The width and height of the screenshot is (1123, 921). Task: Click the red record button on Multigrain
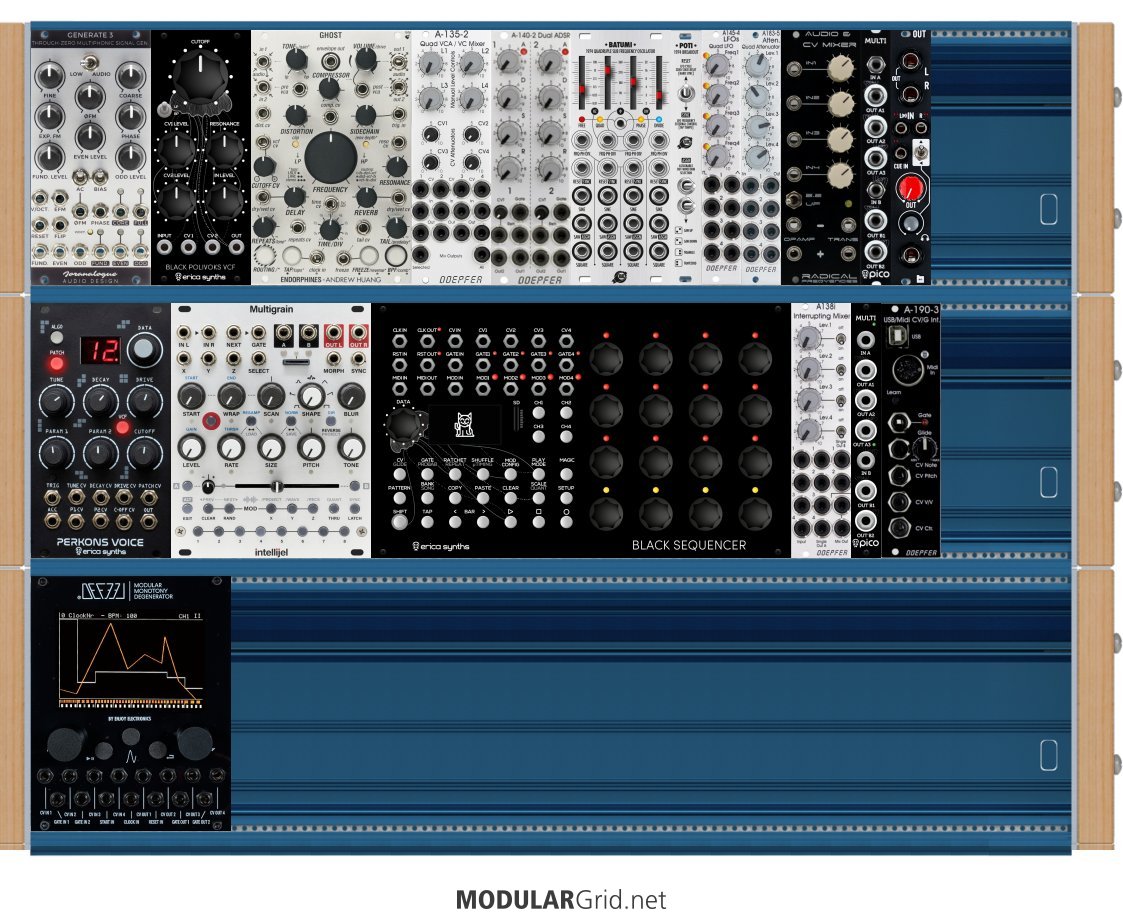click(211, 421)
